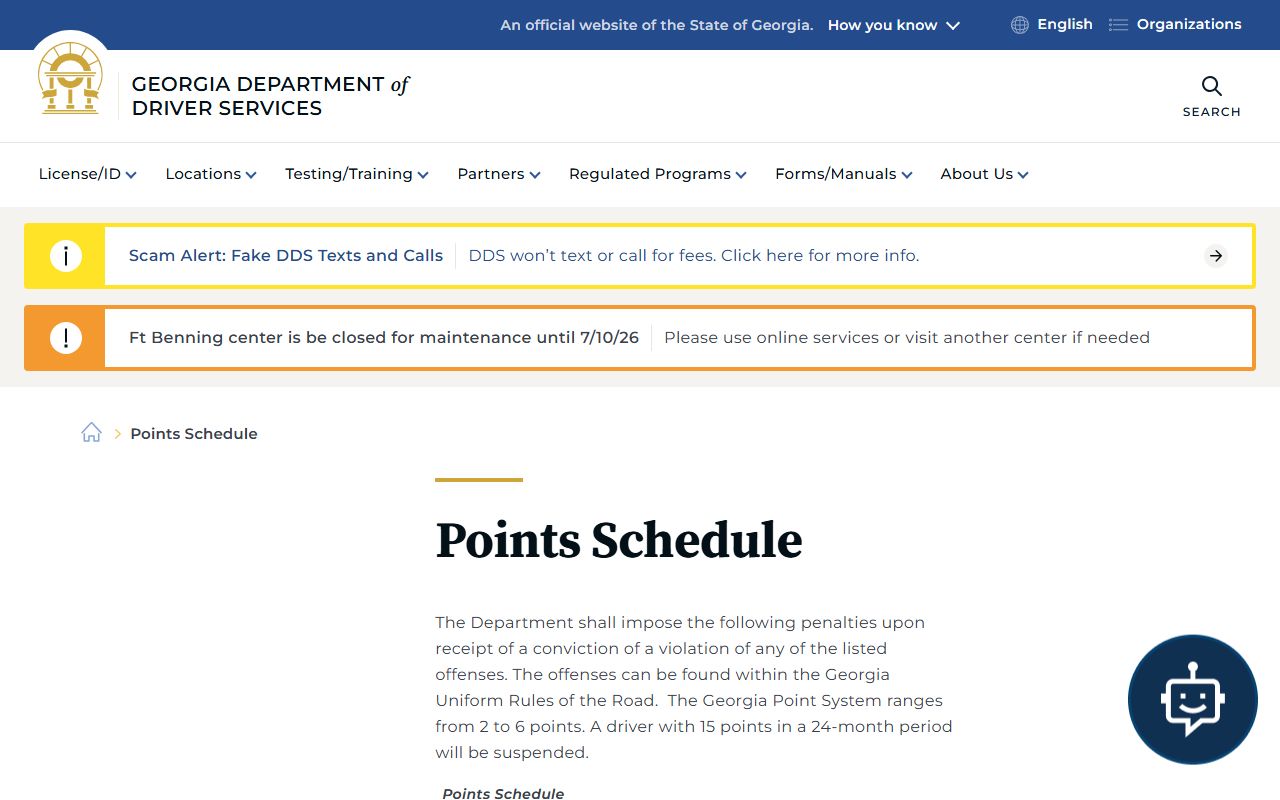This screenshot has width=1280, height=800.
Task: Click the Scam Alert arrow icon
Action: tap(1215, 256)
